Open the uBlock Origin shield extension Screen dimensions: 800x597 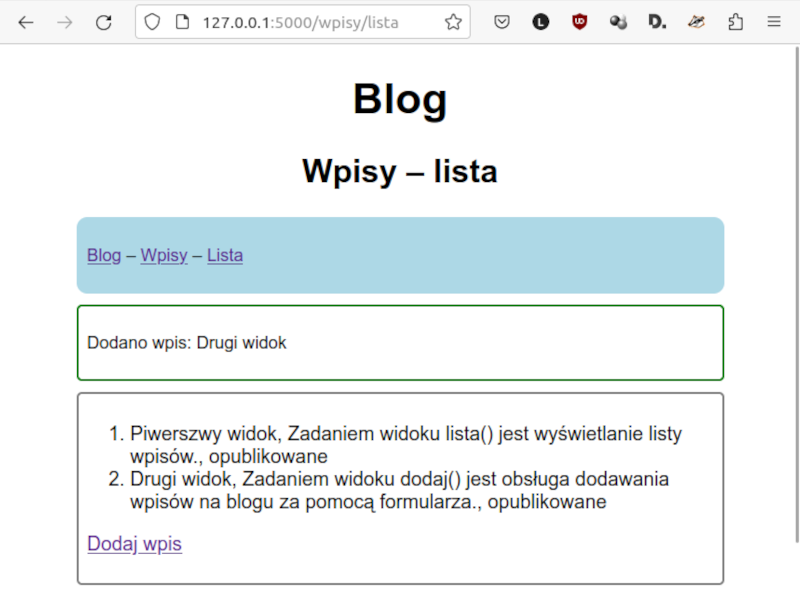point(579,21)
